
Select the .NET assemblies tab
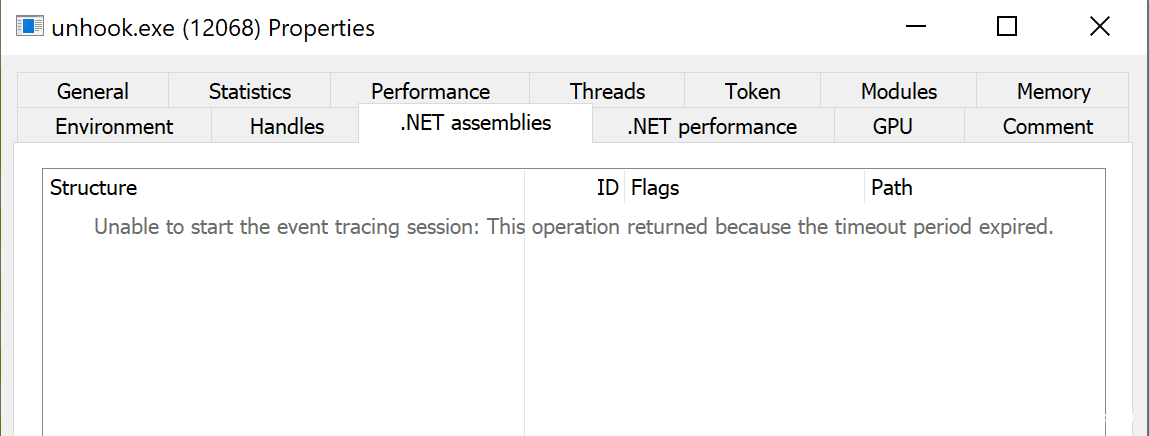click(x=475, y=123)
